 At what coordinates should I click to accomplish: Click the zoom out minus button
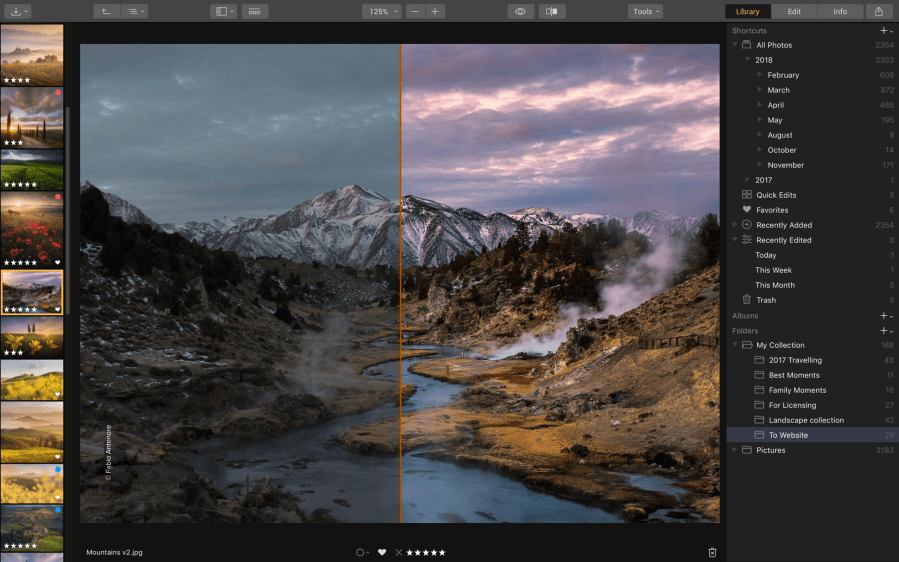tap(415, 12)
